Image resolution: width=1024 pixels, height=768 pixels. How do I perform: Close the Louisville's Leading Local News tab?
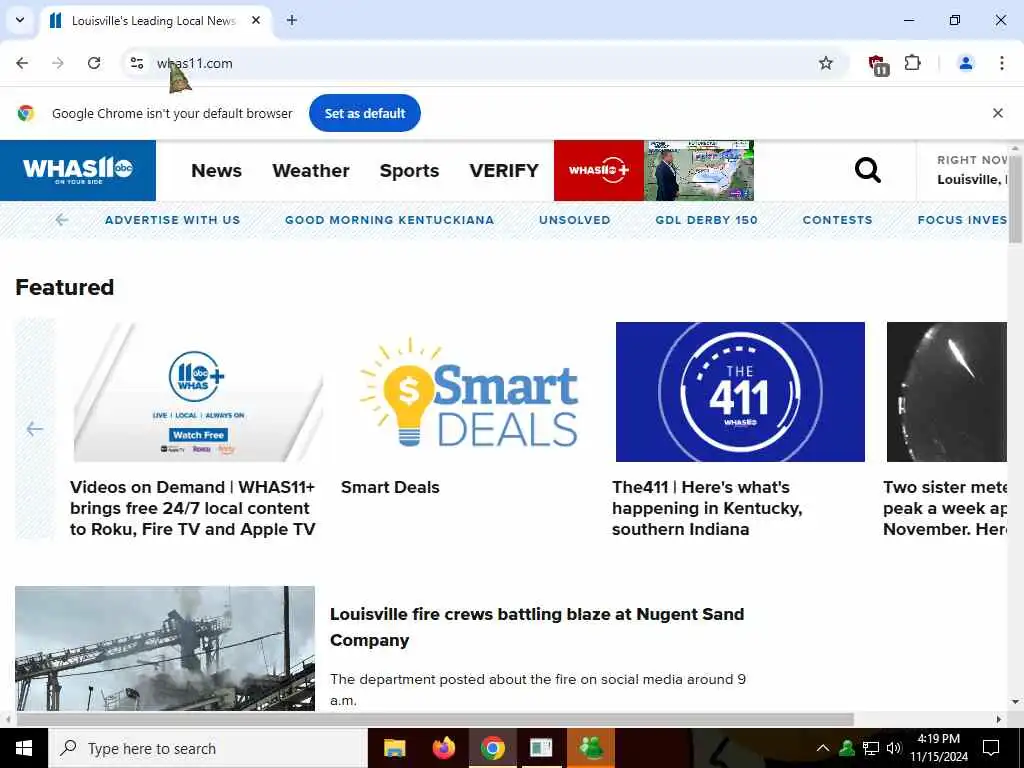point(256,20)
